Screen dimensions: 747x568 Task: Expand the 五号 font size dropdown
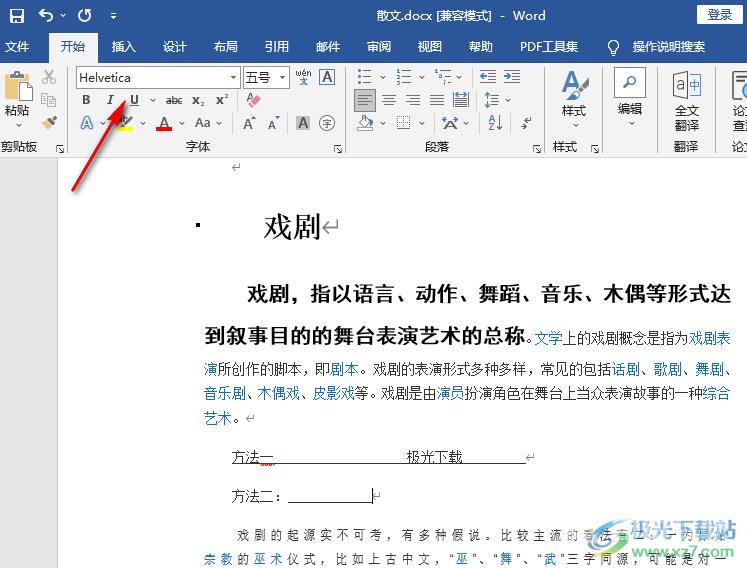pyautogui.click(x=283, y=77)
